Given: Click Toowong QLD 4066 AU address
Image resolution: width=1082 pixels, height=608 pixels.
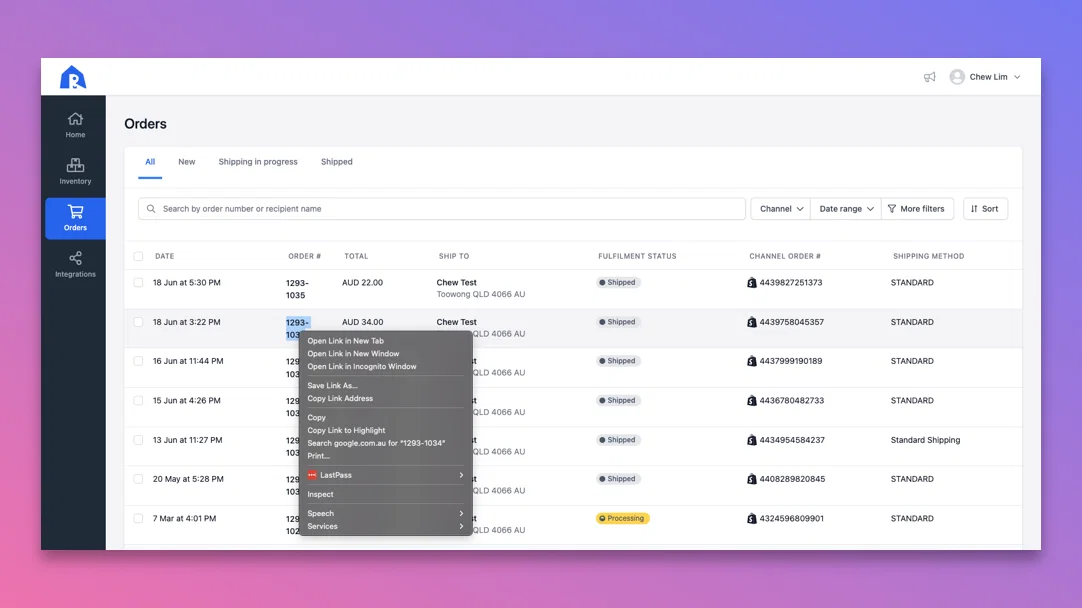Looking at the screenshot, I should (480, 294).
